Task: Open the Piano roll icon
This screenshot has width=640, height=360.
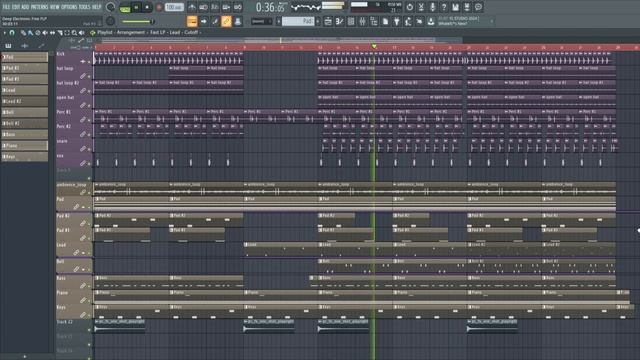Action: pos(339,21)
